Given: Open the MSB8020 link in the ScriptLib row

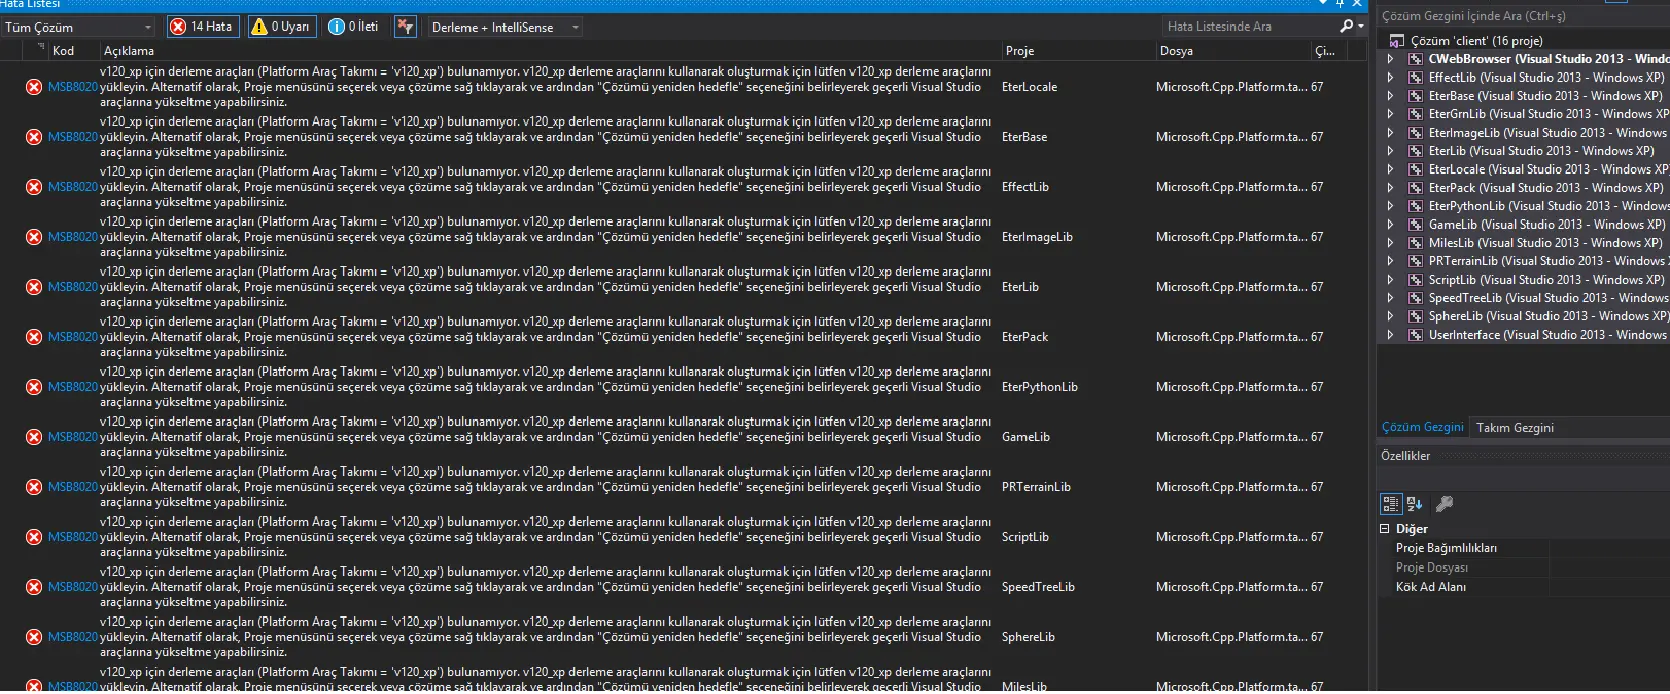Looking at the screenshot, I should (73, 537).
